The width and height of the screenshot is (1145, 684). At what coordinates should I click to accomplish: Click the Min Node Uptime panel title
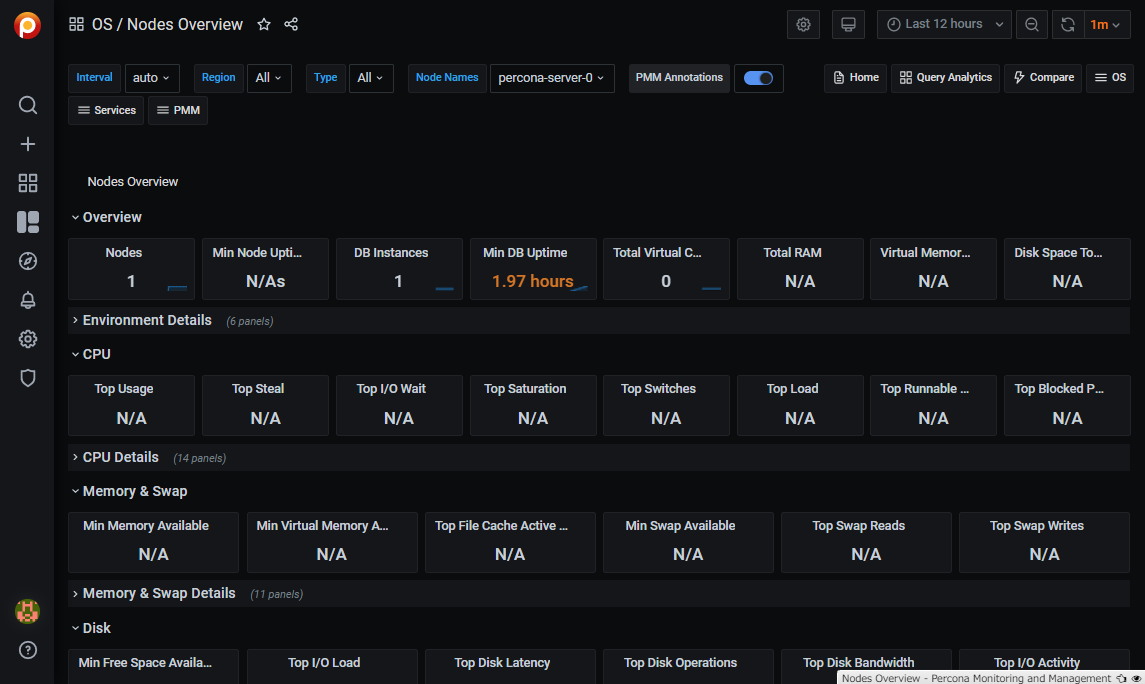(x=257, y=253)
